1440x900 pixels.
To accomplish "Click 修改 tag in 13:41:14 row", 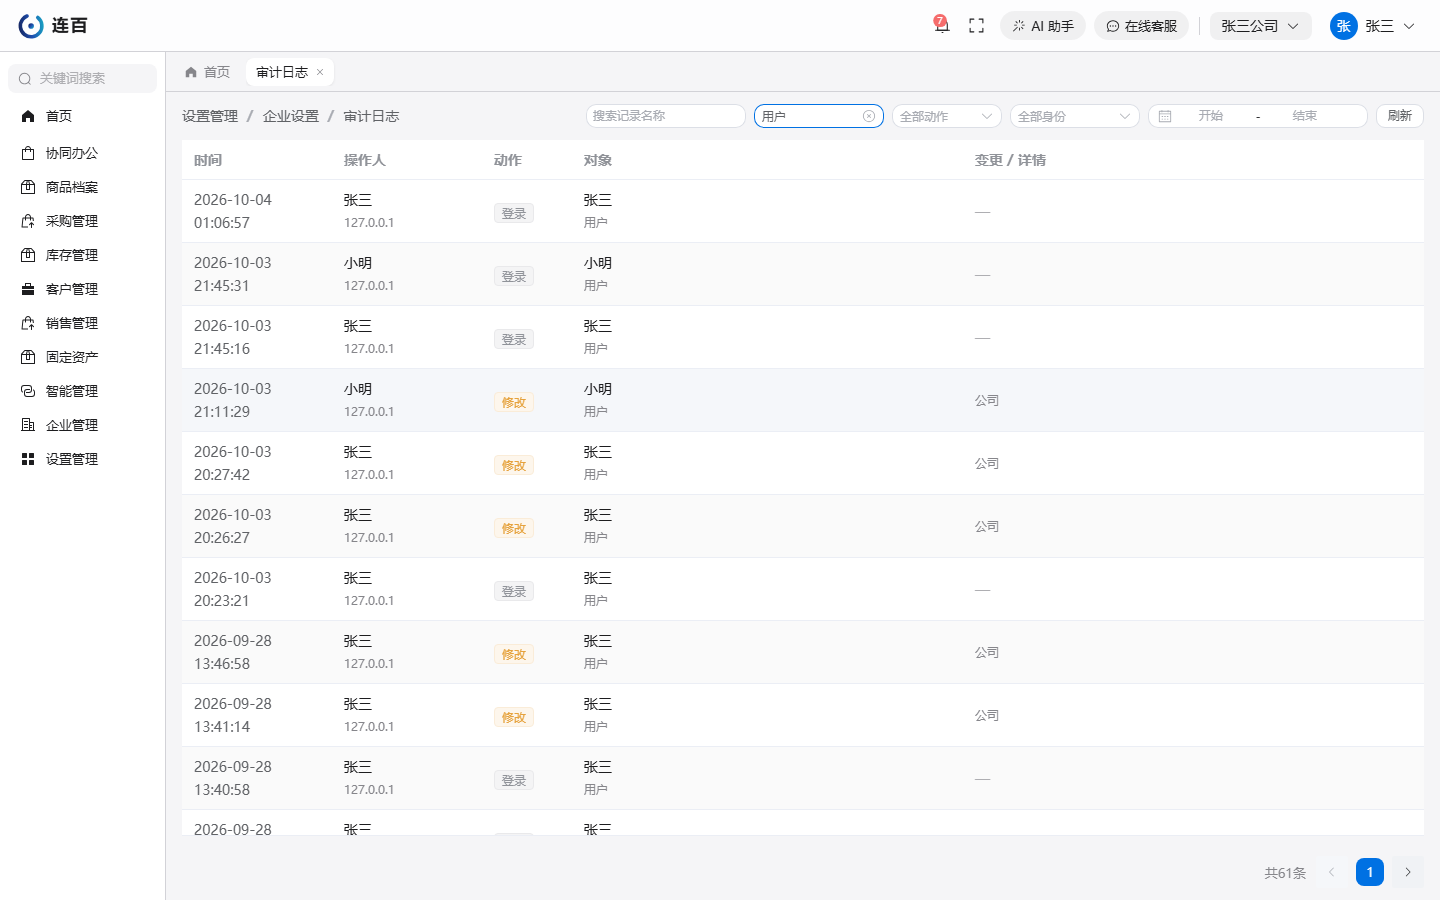I will [x=514, y=717].
